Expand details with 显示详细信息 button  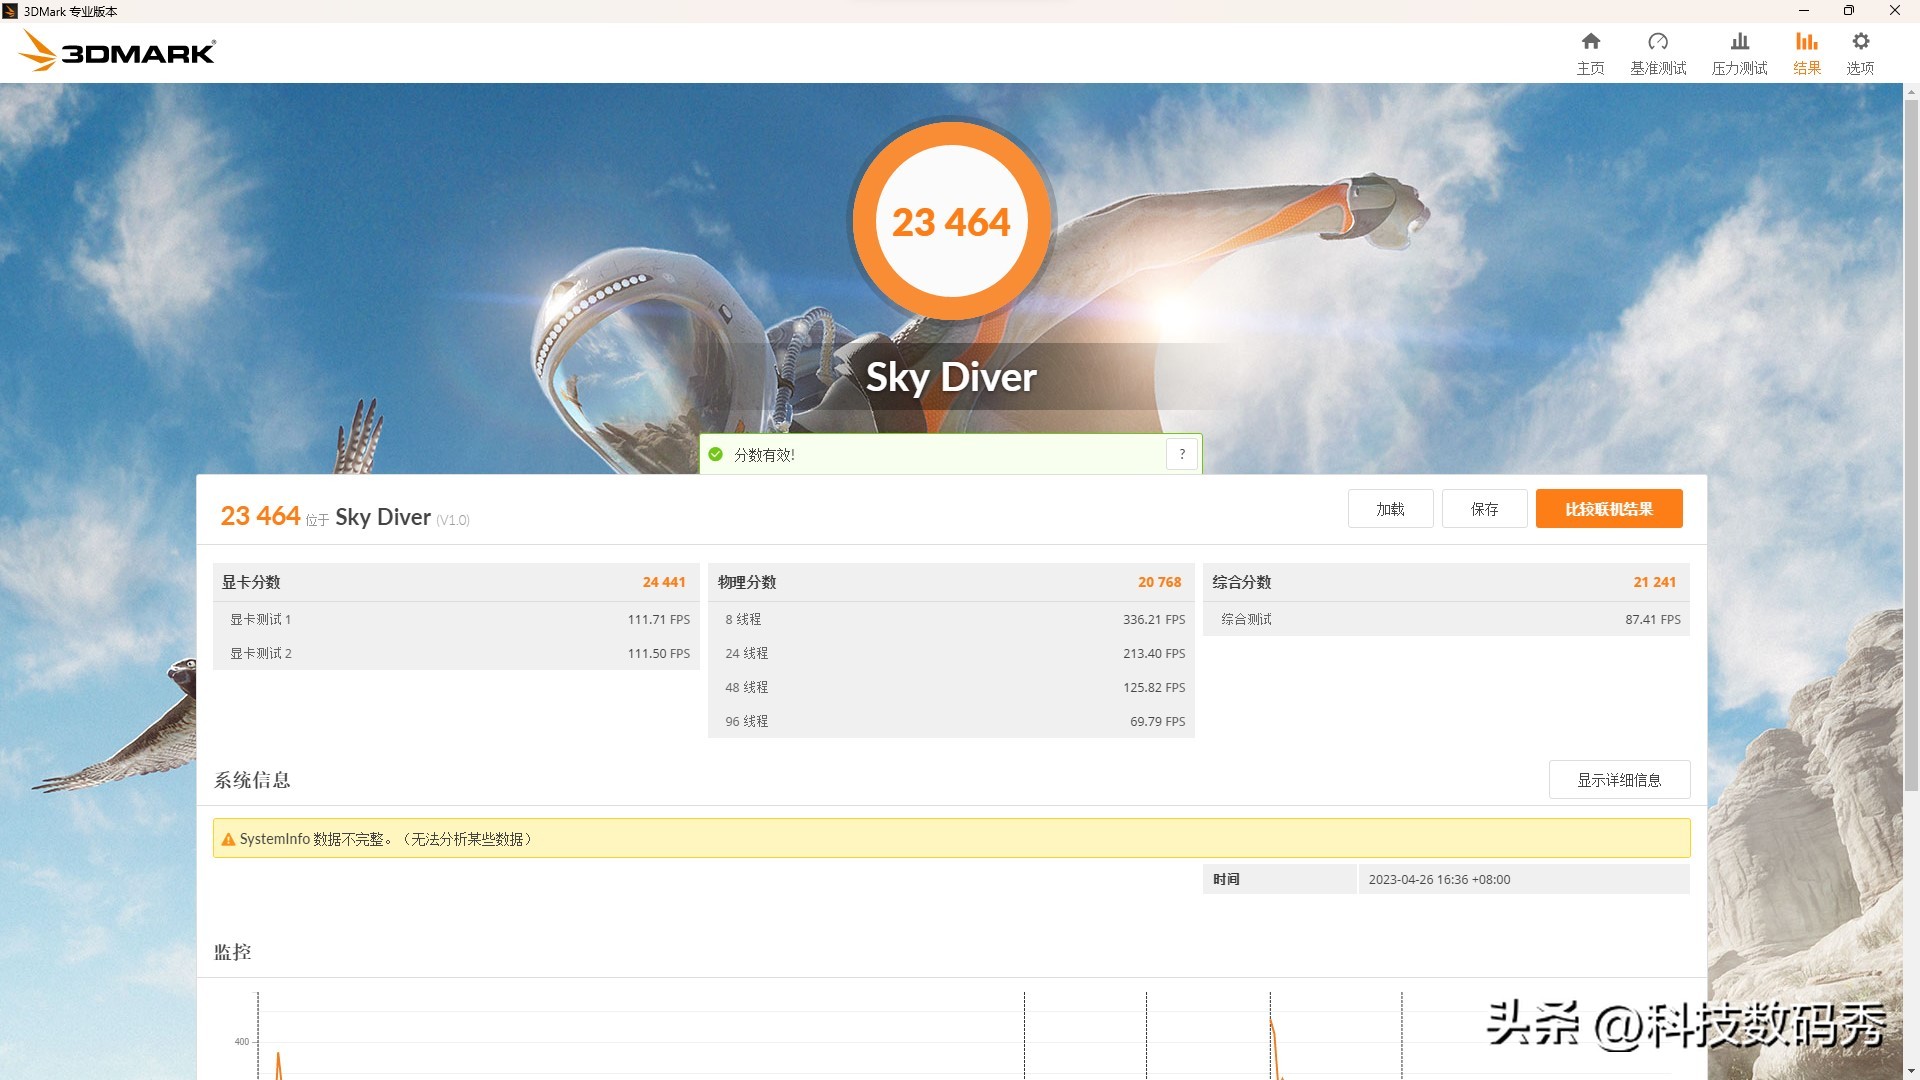pos(1619,780)
